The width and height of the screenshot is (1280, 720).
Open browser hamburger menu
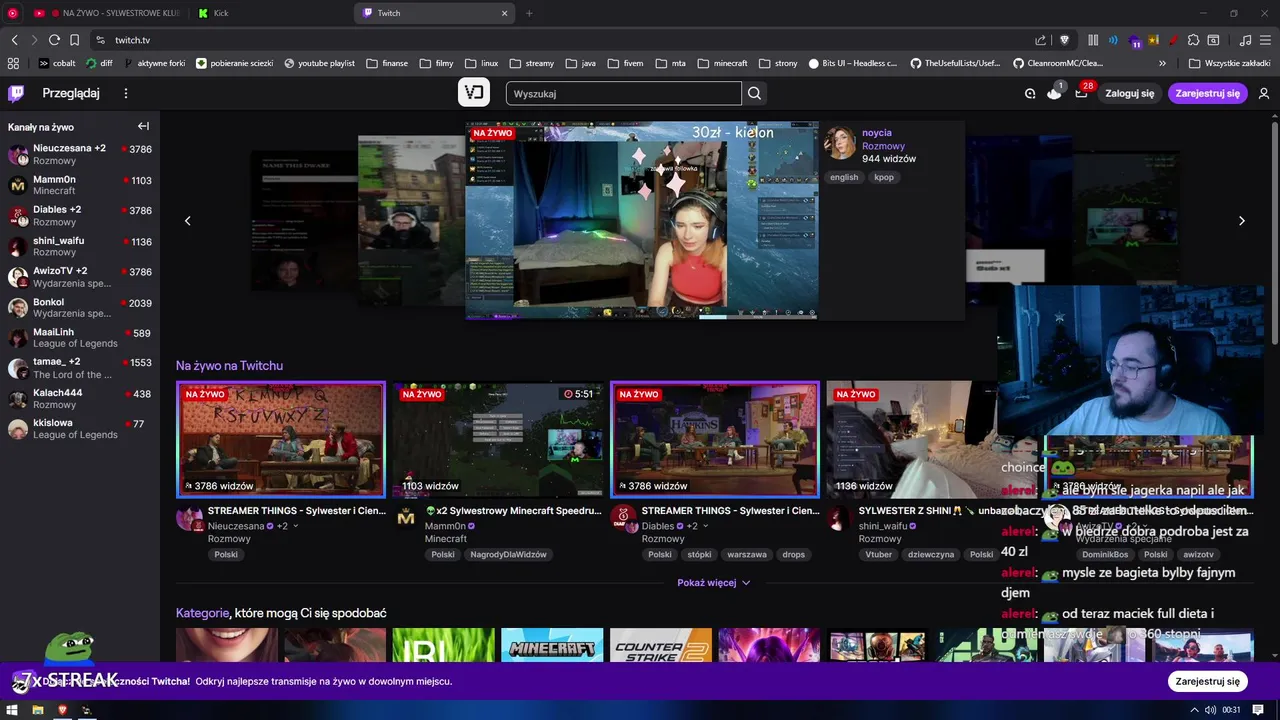pyautogui.click(x=1265, y=40)
